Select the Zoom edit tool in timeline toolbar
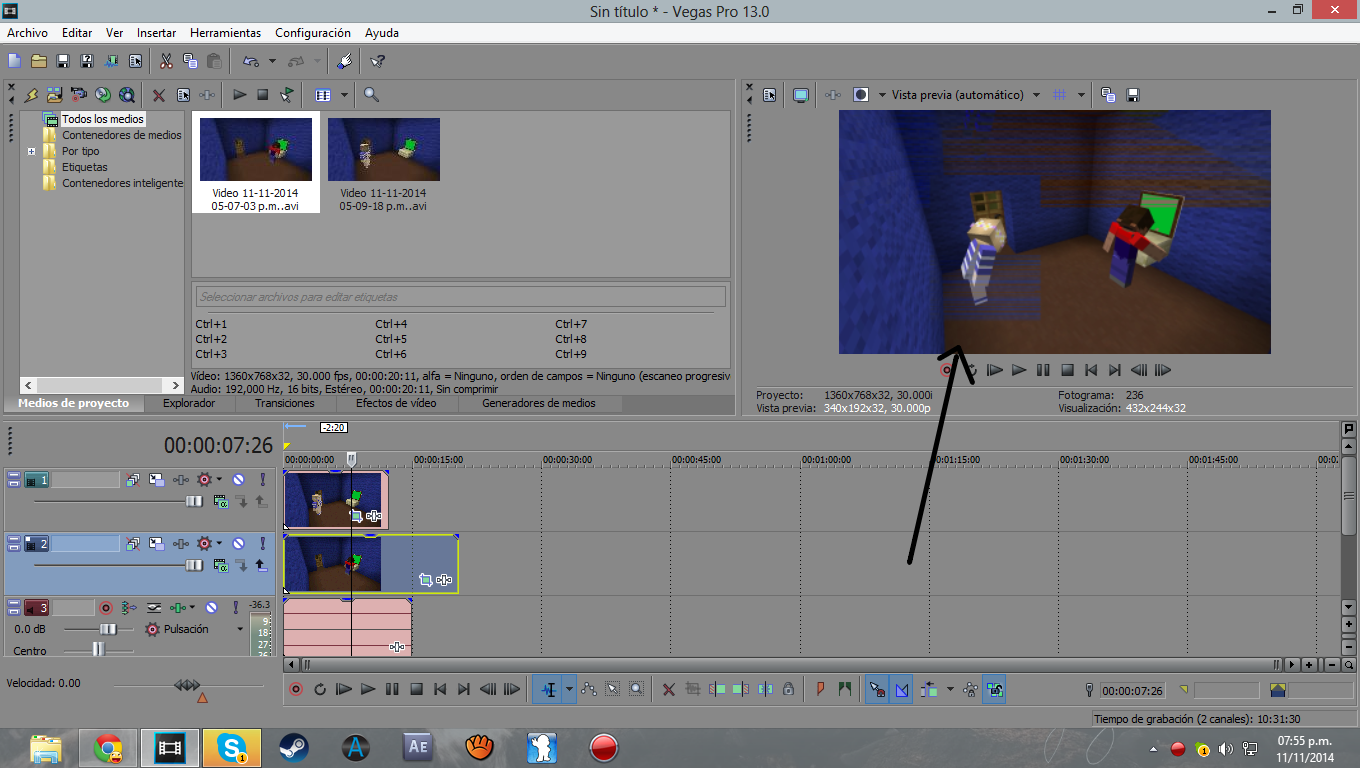 pyautogui.click(x=636, y=689)
